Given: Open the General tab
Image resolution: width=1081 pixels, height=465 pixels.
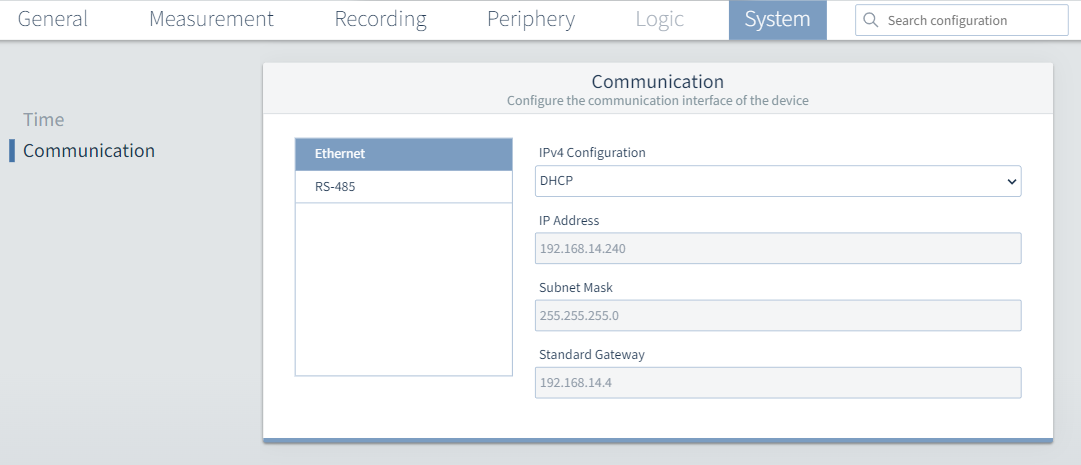Looking at the screenshot, I should pos(52,19).
